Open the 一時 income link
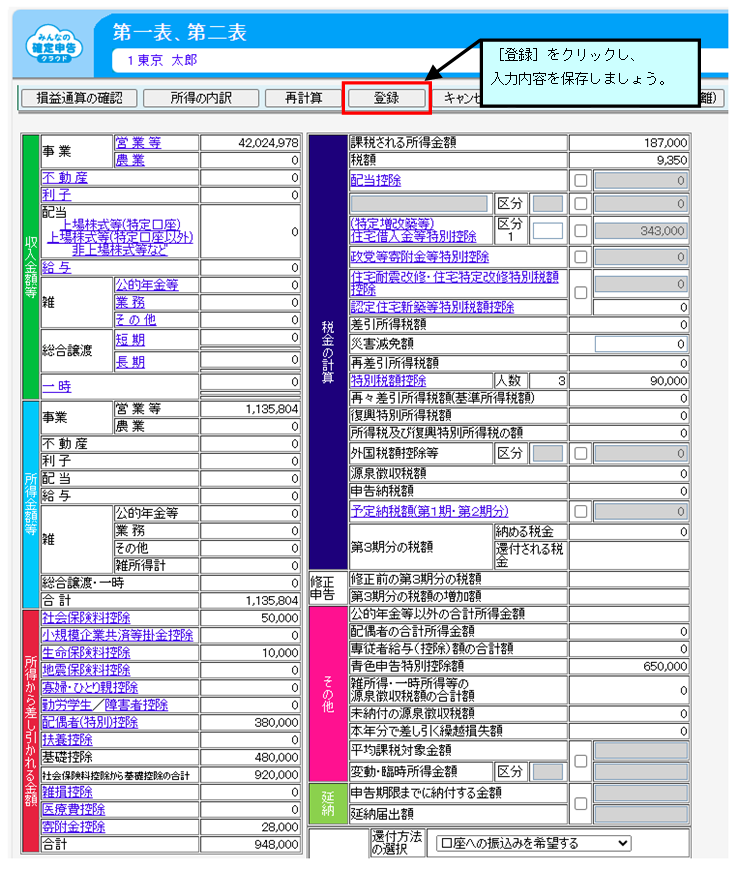Screen dimensions: 739x871 (57, 387)
